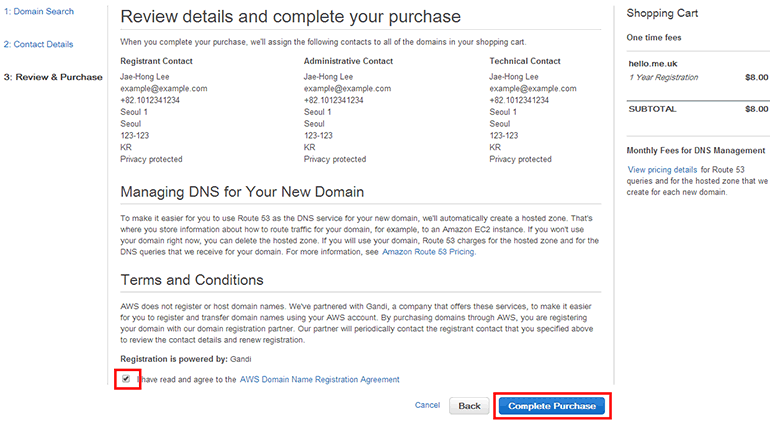Click the registrant's email address
The height and width of the screenshot is (422, 770).
[x=164, y=88]
